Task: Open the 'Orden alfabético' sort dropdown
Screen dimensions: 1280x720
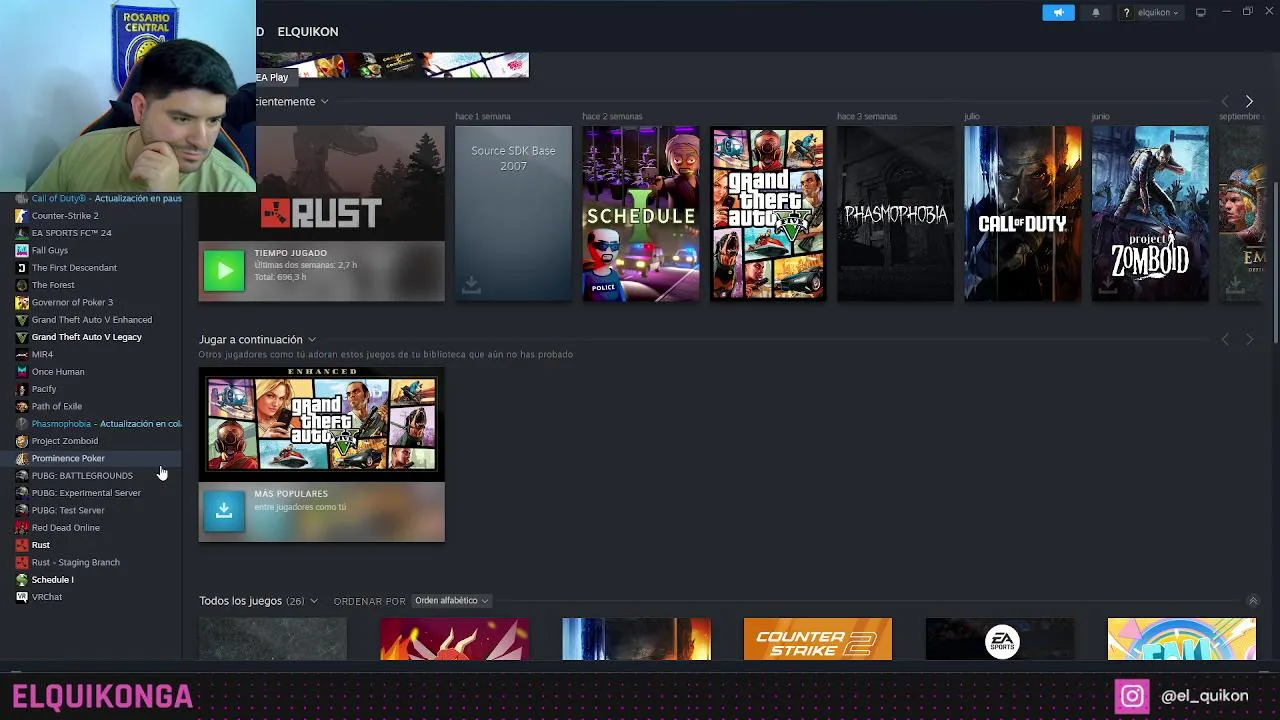Action: click(451, 601)
